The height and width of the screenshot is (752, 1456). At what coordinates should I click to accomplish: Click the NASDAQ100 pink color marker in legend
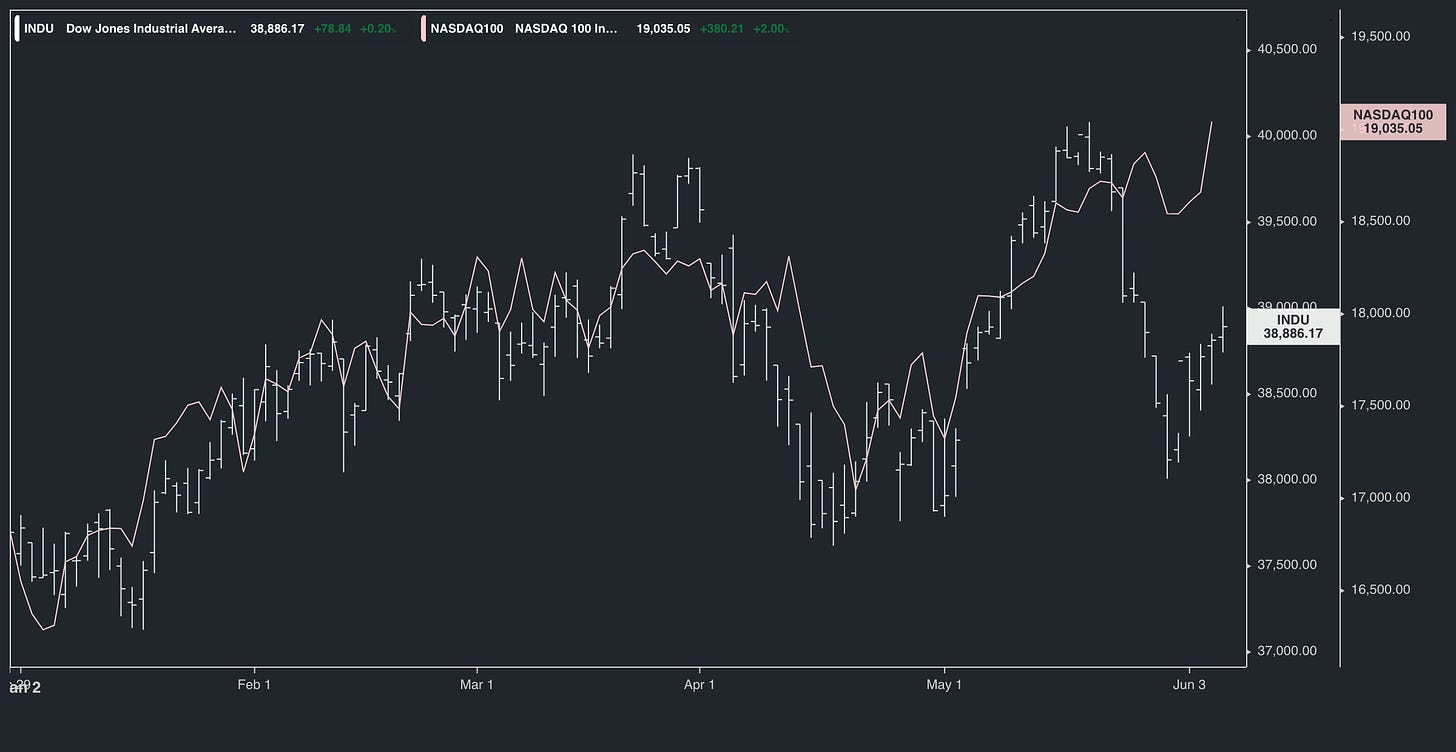(424, 29)
